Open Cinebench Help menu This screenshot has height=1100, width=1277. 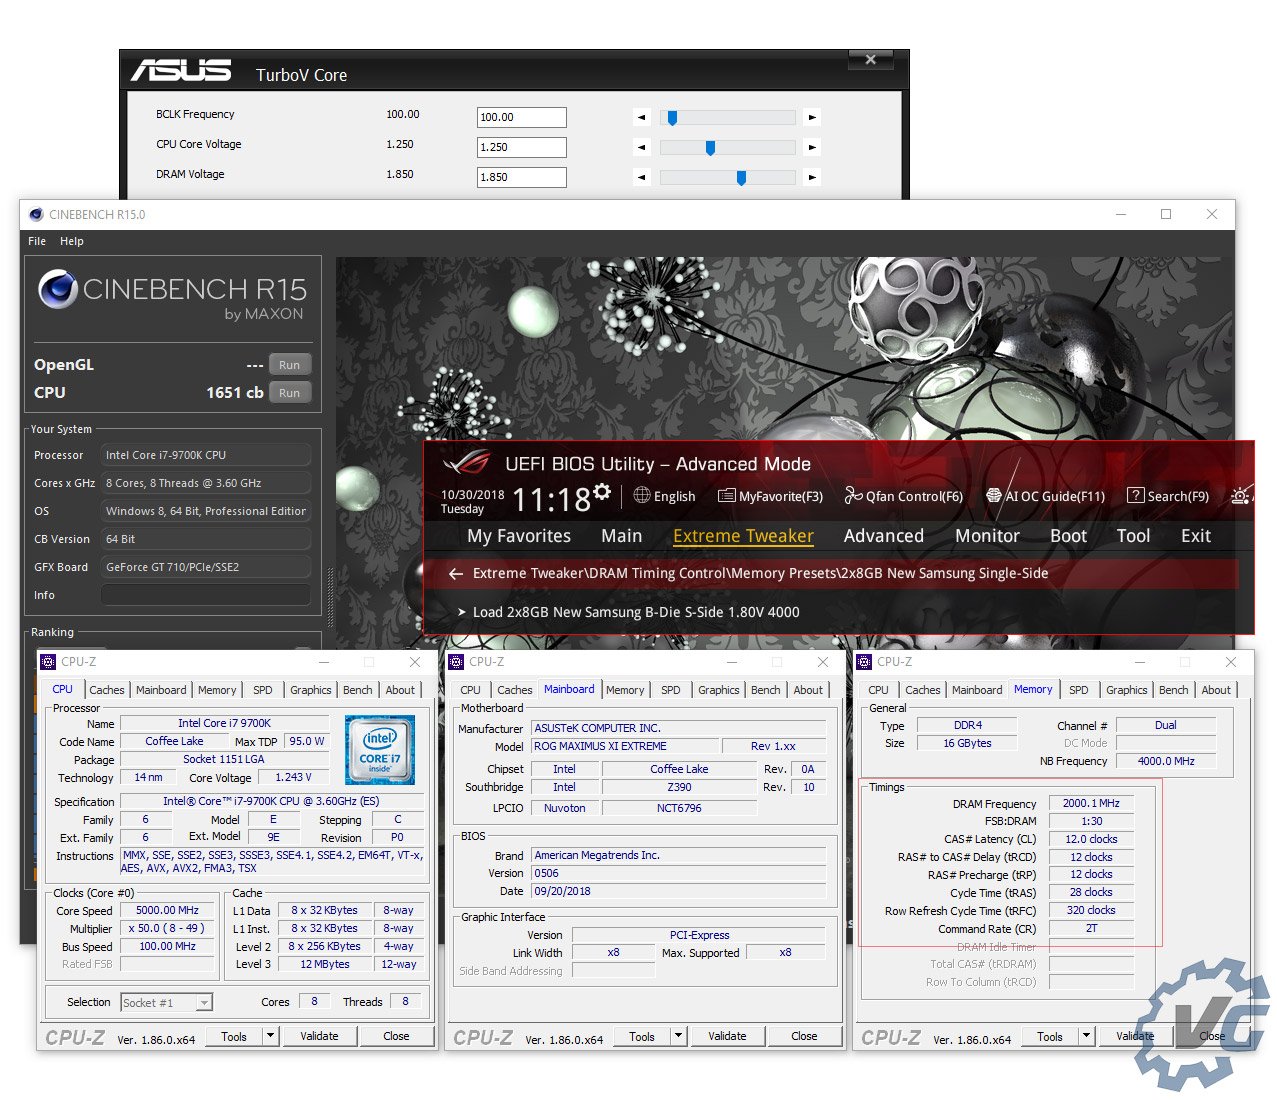pos(72,241)
